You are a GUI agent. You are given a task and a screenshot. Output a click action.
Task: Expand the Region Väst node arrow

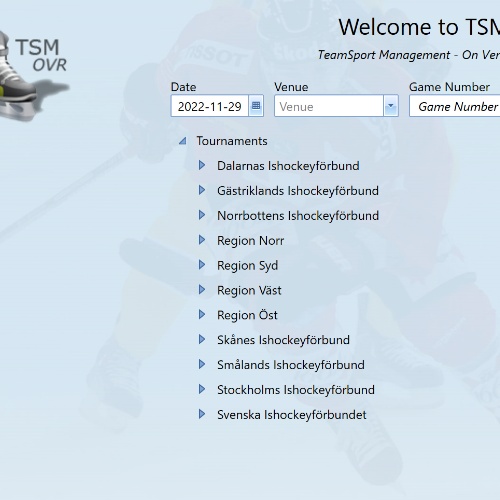(x=202, y=290)
